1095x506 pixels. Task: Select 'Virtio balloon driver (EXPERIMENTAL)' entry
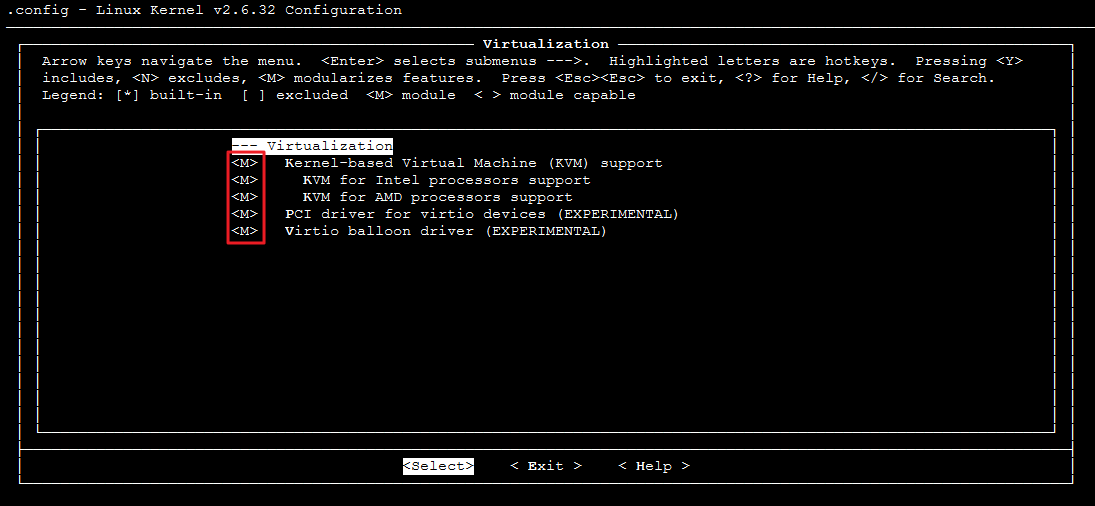pyautogui.click(x=446, y=231)
